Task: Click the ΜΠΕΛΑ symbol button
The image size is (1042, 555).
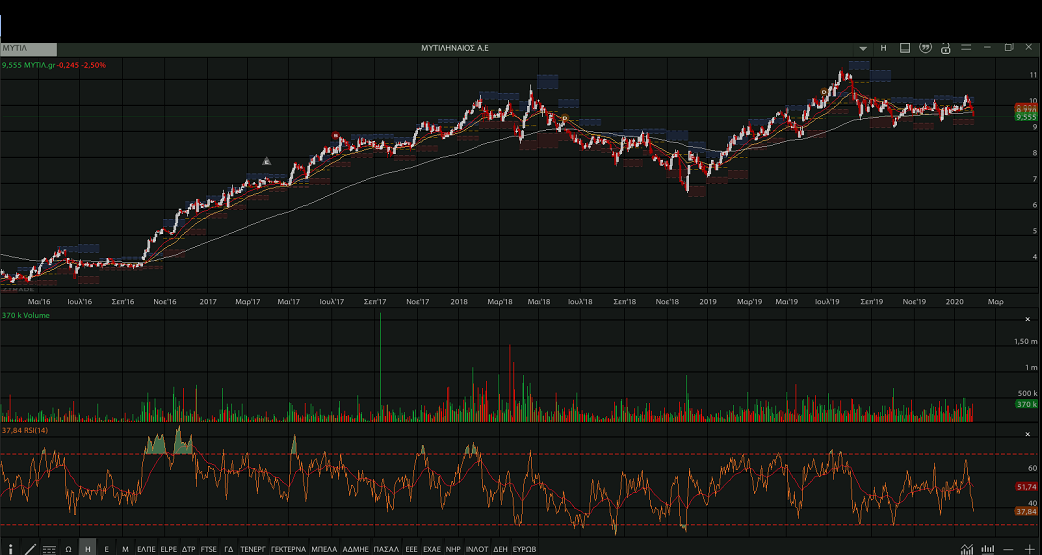Action: 324,548
